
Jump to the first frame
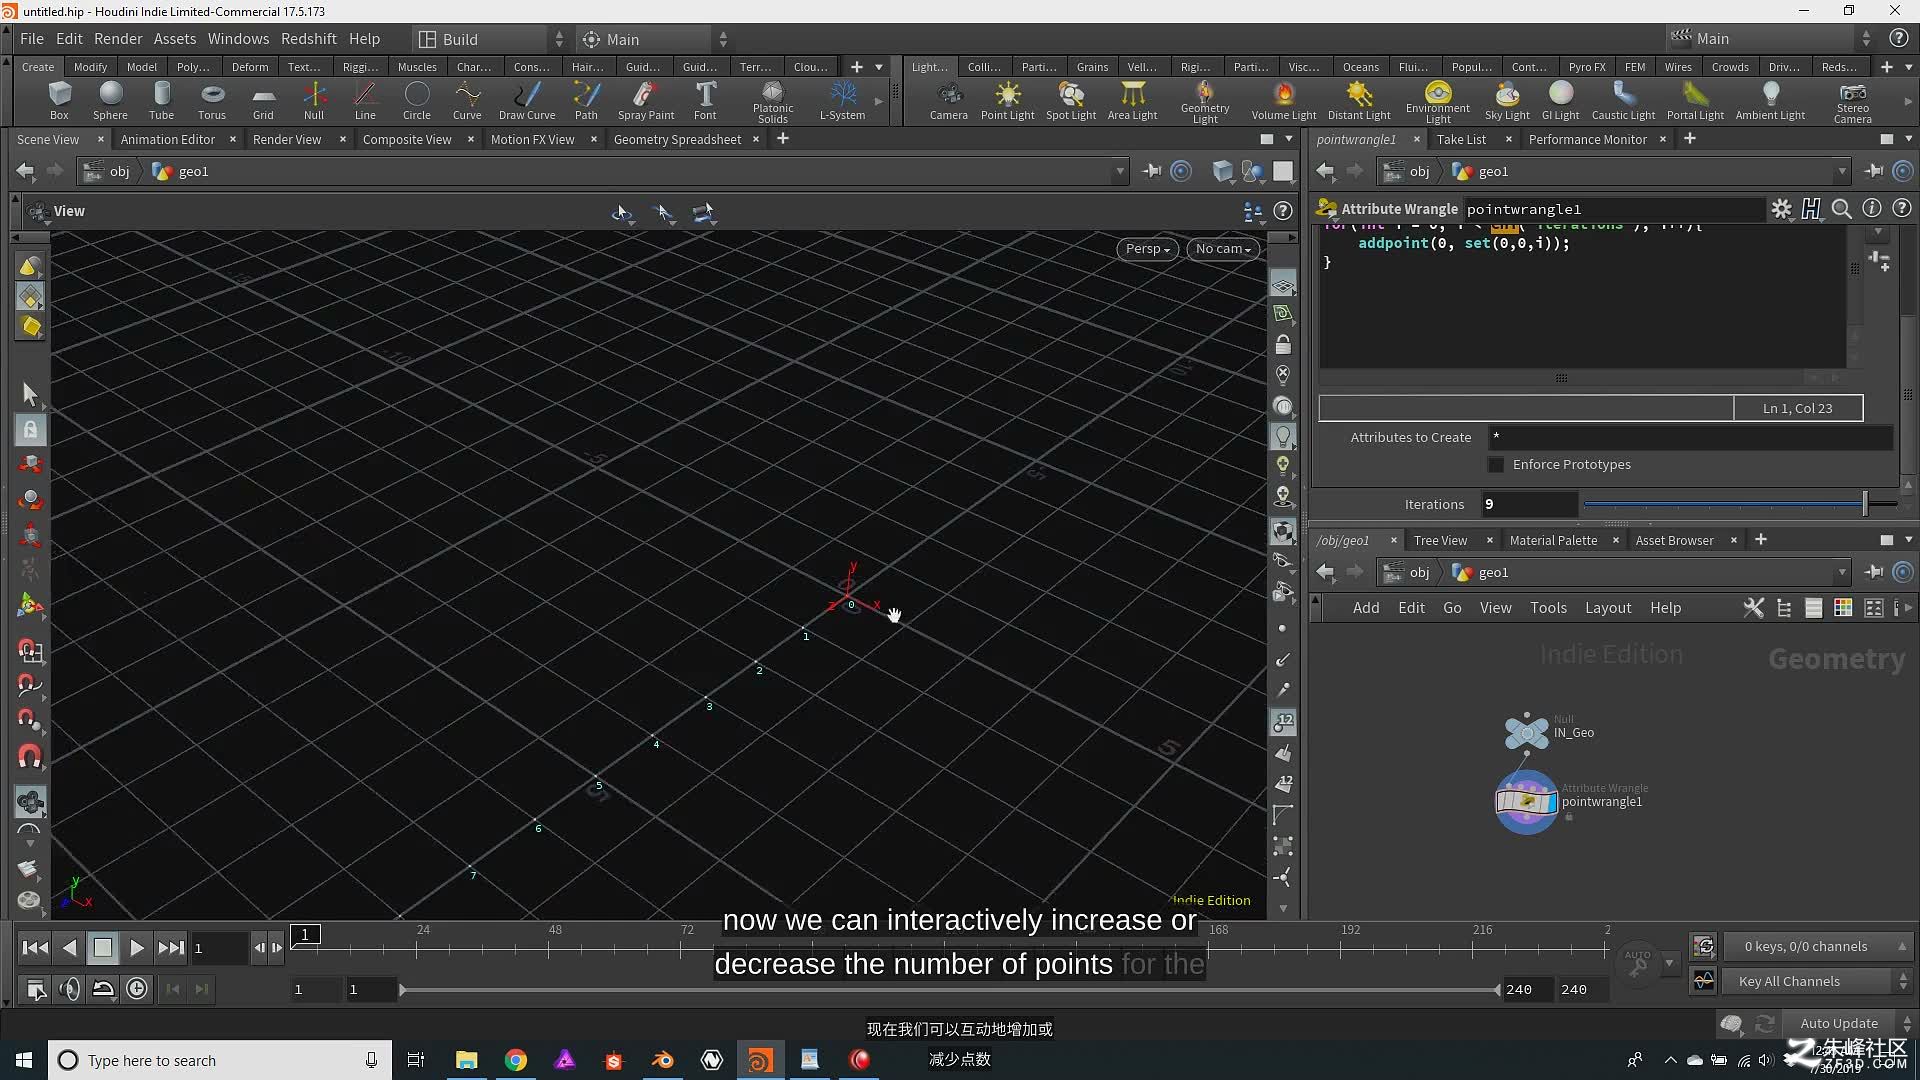(35, 947)
